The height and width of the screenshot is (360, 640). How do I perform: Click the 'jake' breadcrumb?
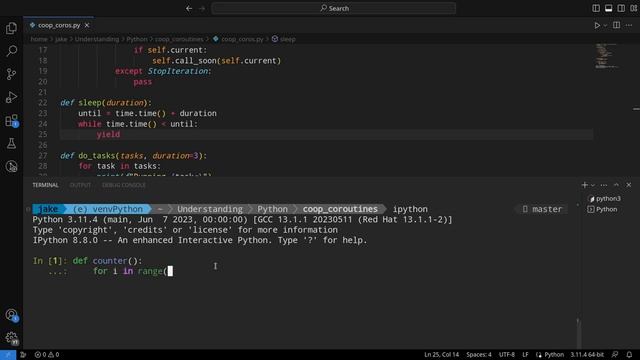tap(61, 39)
